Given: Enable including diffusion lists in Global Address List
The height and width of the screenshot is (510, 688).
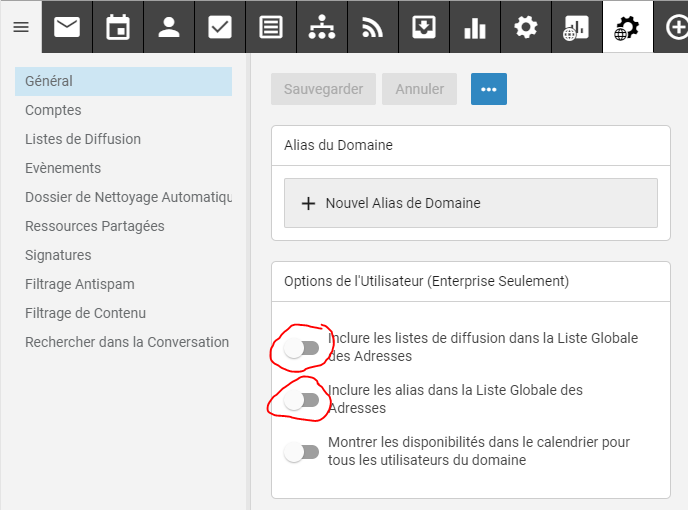Looking at the screenshot, I should [301, 348].
